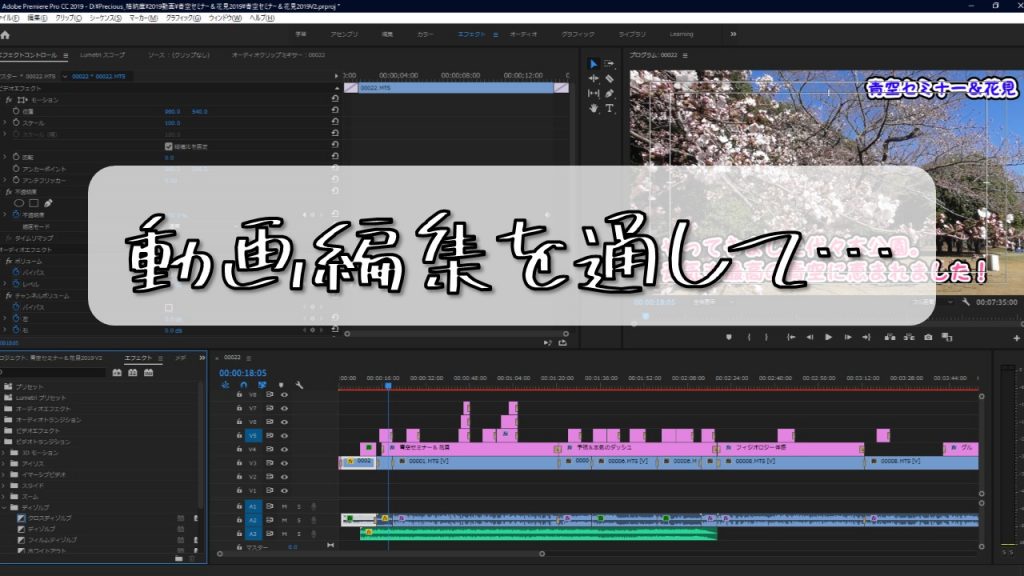Image resolution: width=1024 pixels, height=576 pixels.
Task: Show more workspaces via overflow chevrons
Action: pyautogui.click(x=733, y=34)
